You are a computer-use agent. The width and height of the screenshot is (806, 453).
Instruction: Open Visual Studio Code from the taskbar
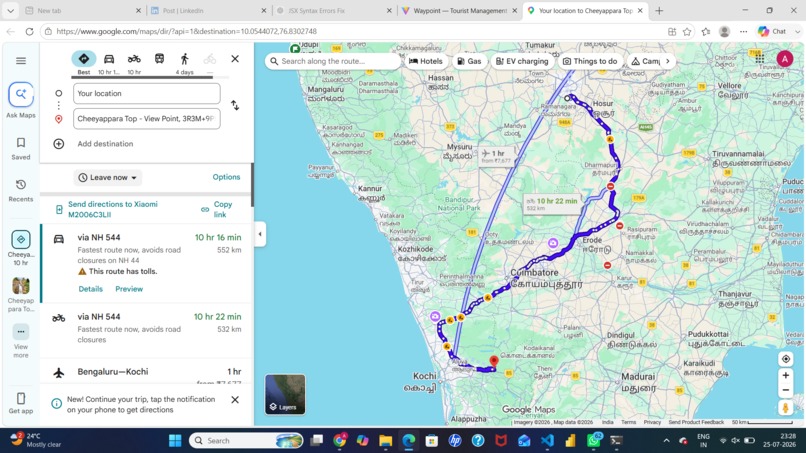pyautogui.click(x=547, y=441)
